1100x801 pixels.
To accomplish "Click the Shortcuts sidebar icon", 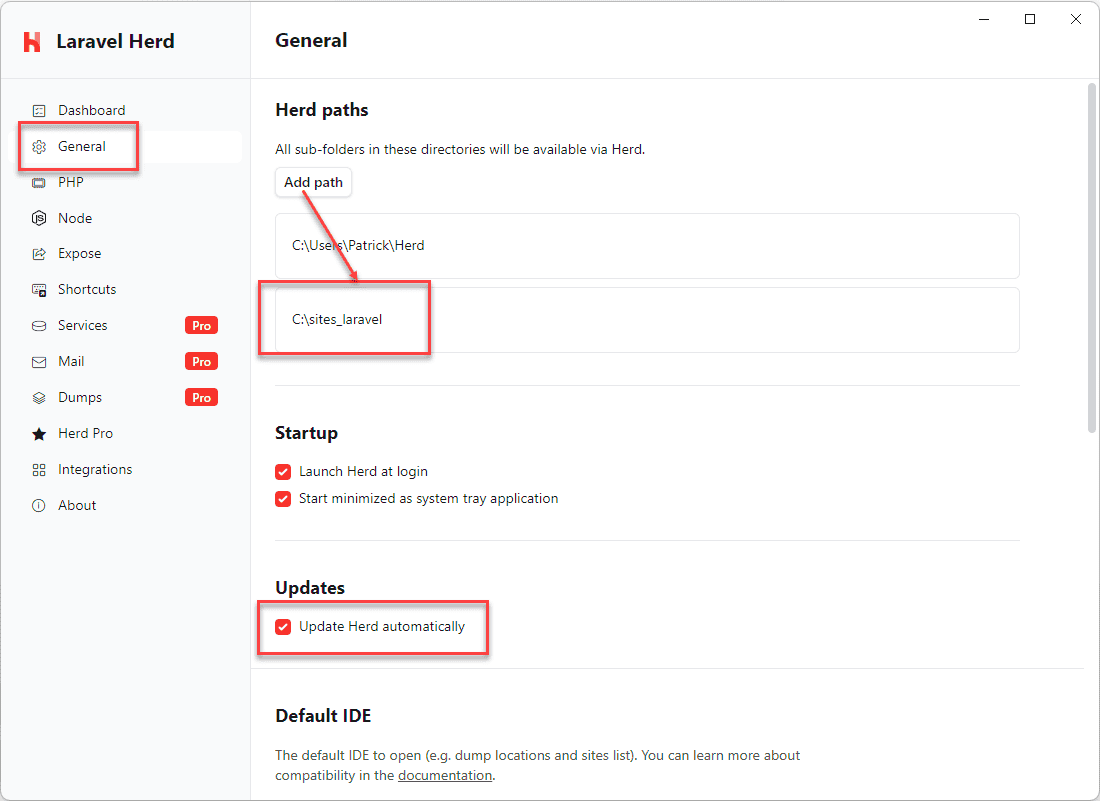I will [x=39, y=290].
